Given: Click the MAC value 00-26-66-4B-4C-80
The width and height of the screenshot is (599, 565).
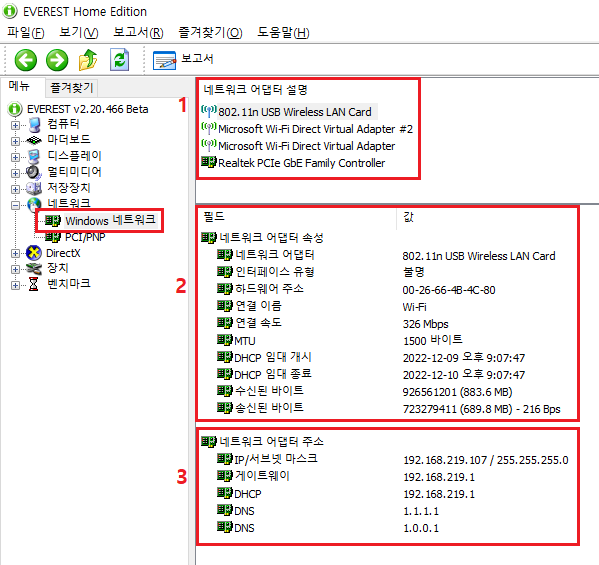Looking at the screenshot, I should [x=449, y=290].
